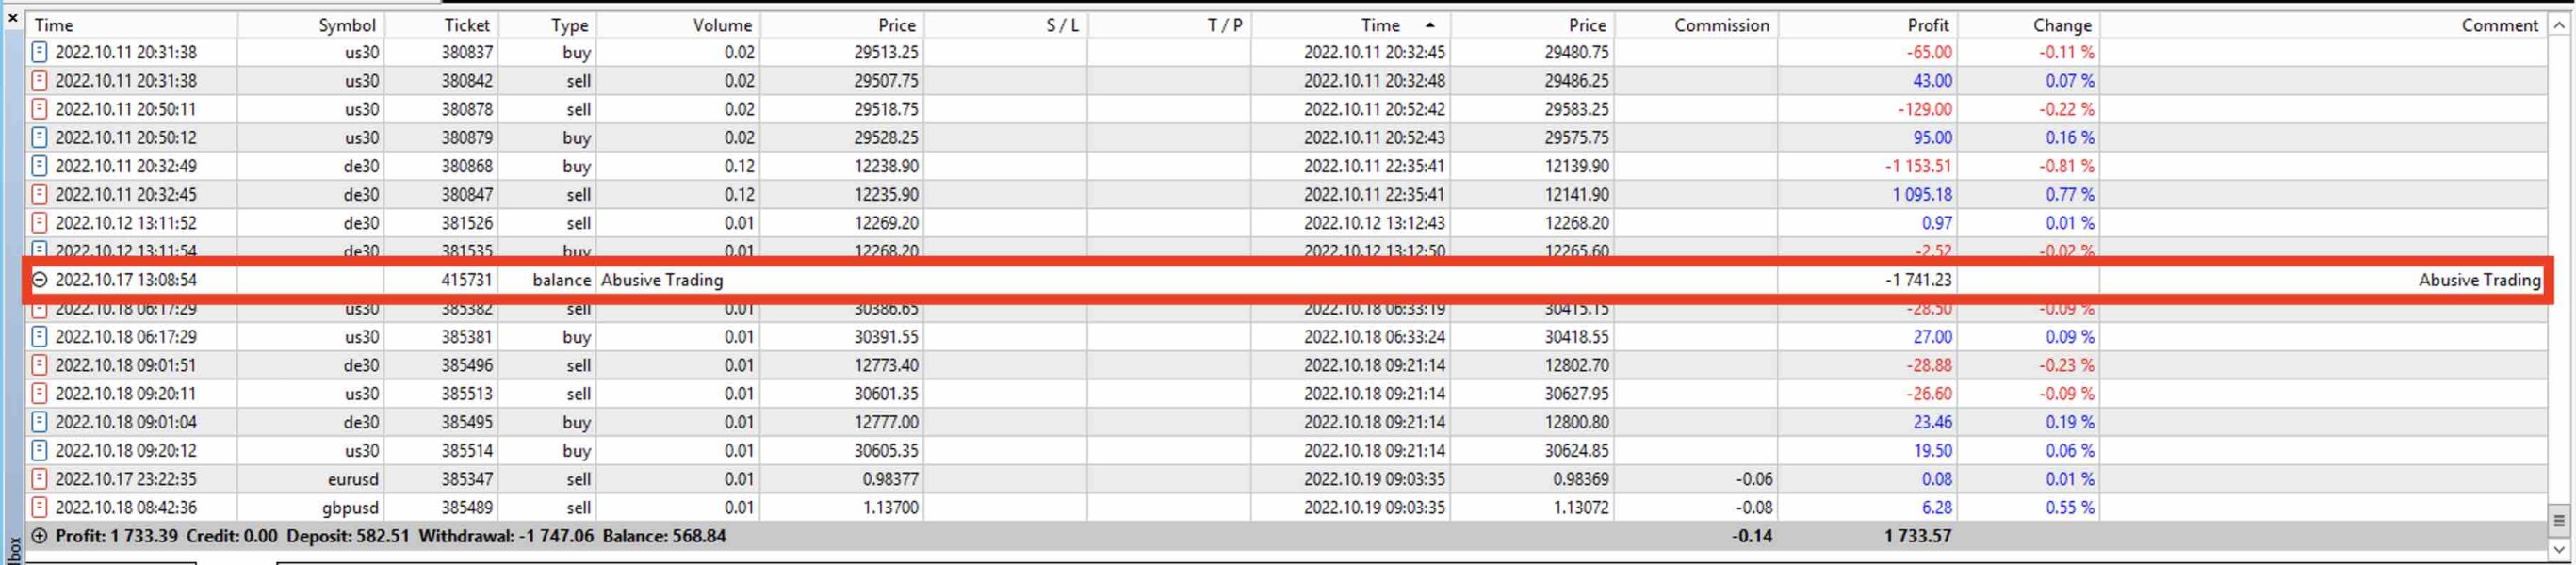Select the 95.00 profit cell
Image resolution: width=2576 pixels, height=565 pixels.
click(x=1932, y=138)
